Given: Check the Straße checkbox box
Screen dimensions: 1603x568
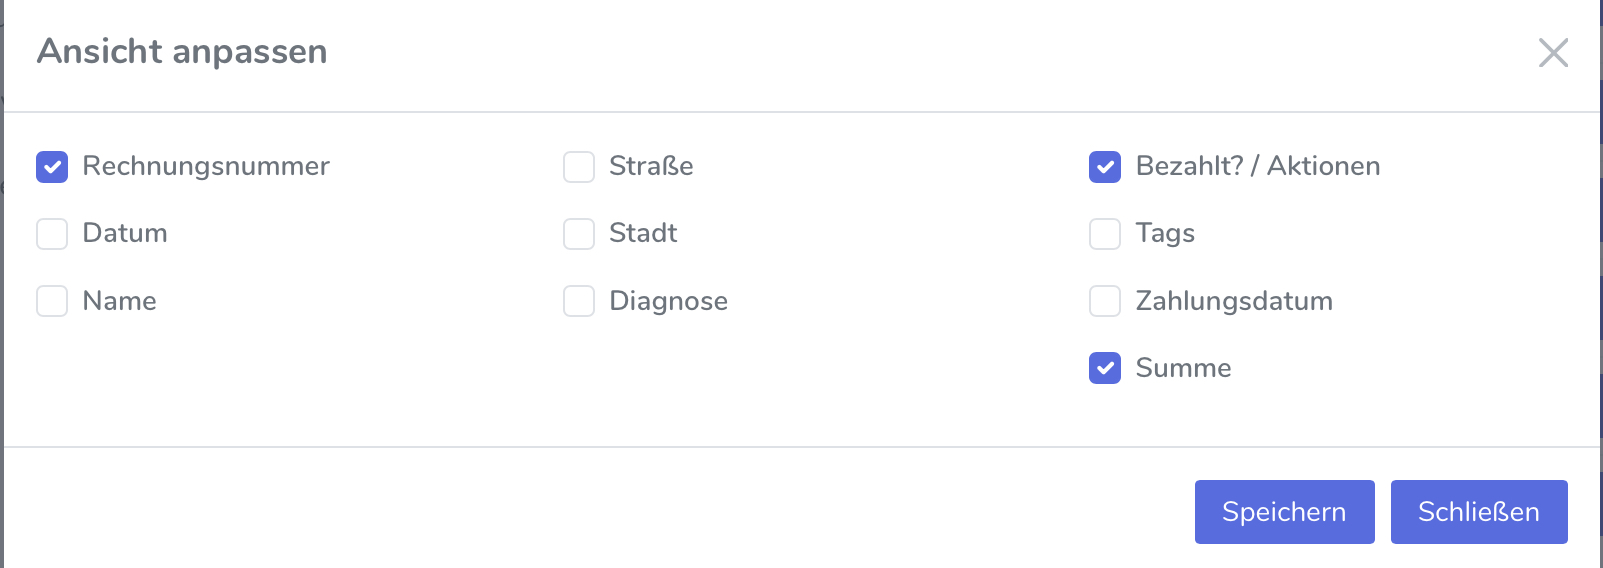Looking at the screenshot, I should (x=579, y=167).
